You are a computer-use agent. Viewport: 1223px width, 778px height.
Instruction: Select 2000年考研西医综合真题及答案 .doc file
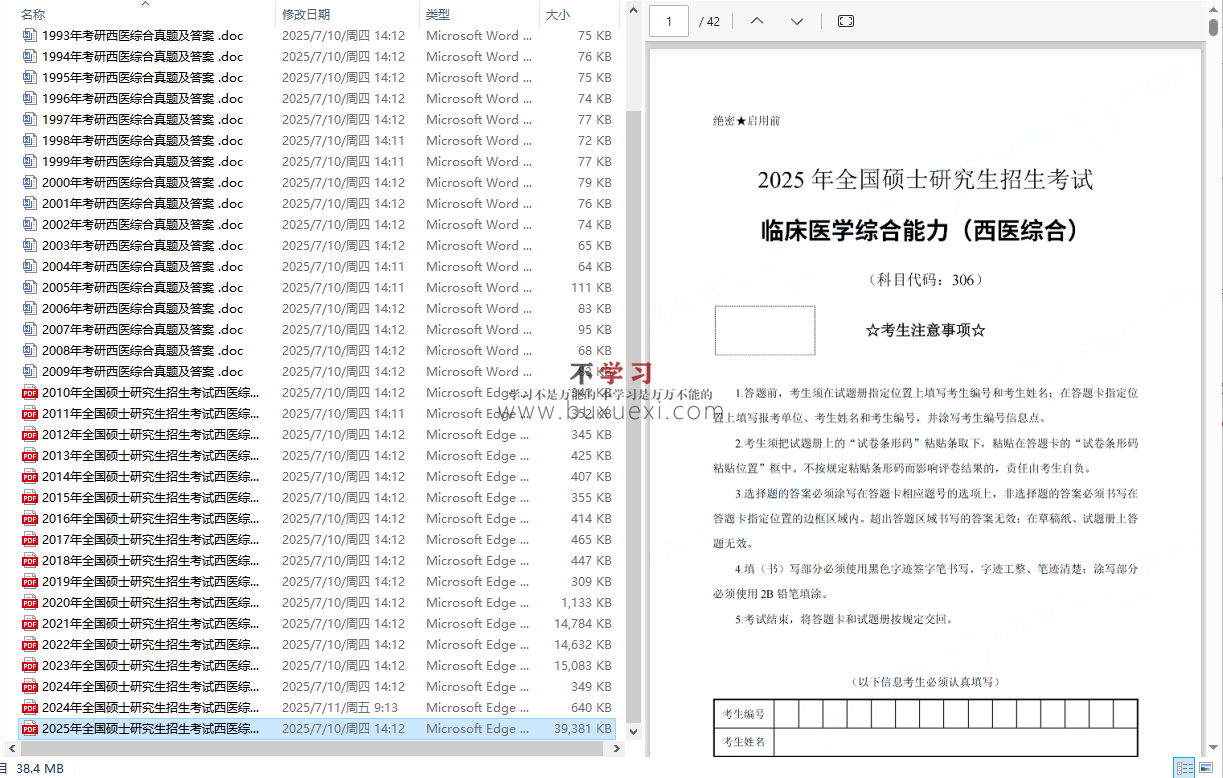(142, 183)
